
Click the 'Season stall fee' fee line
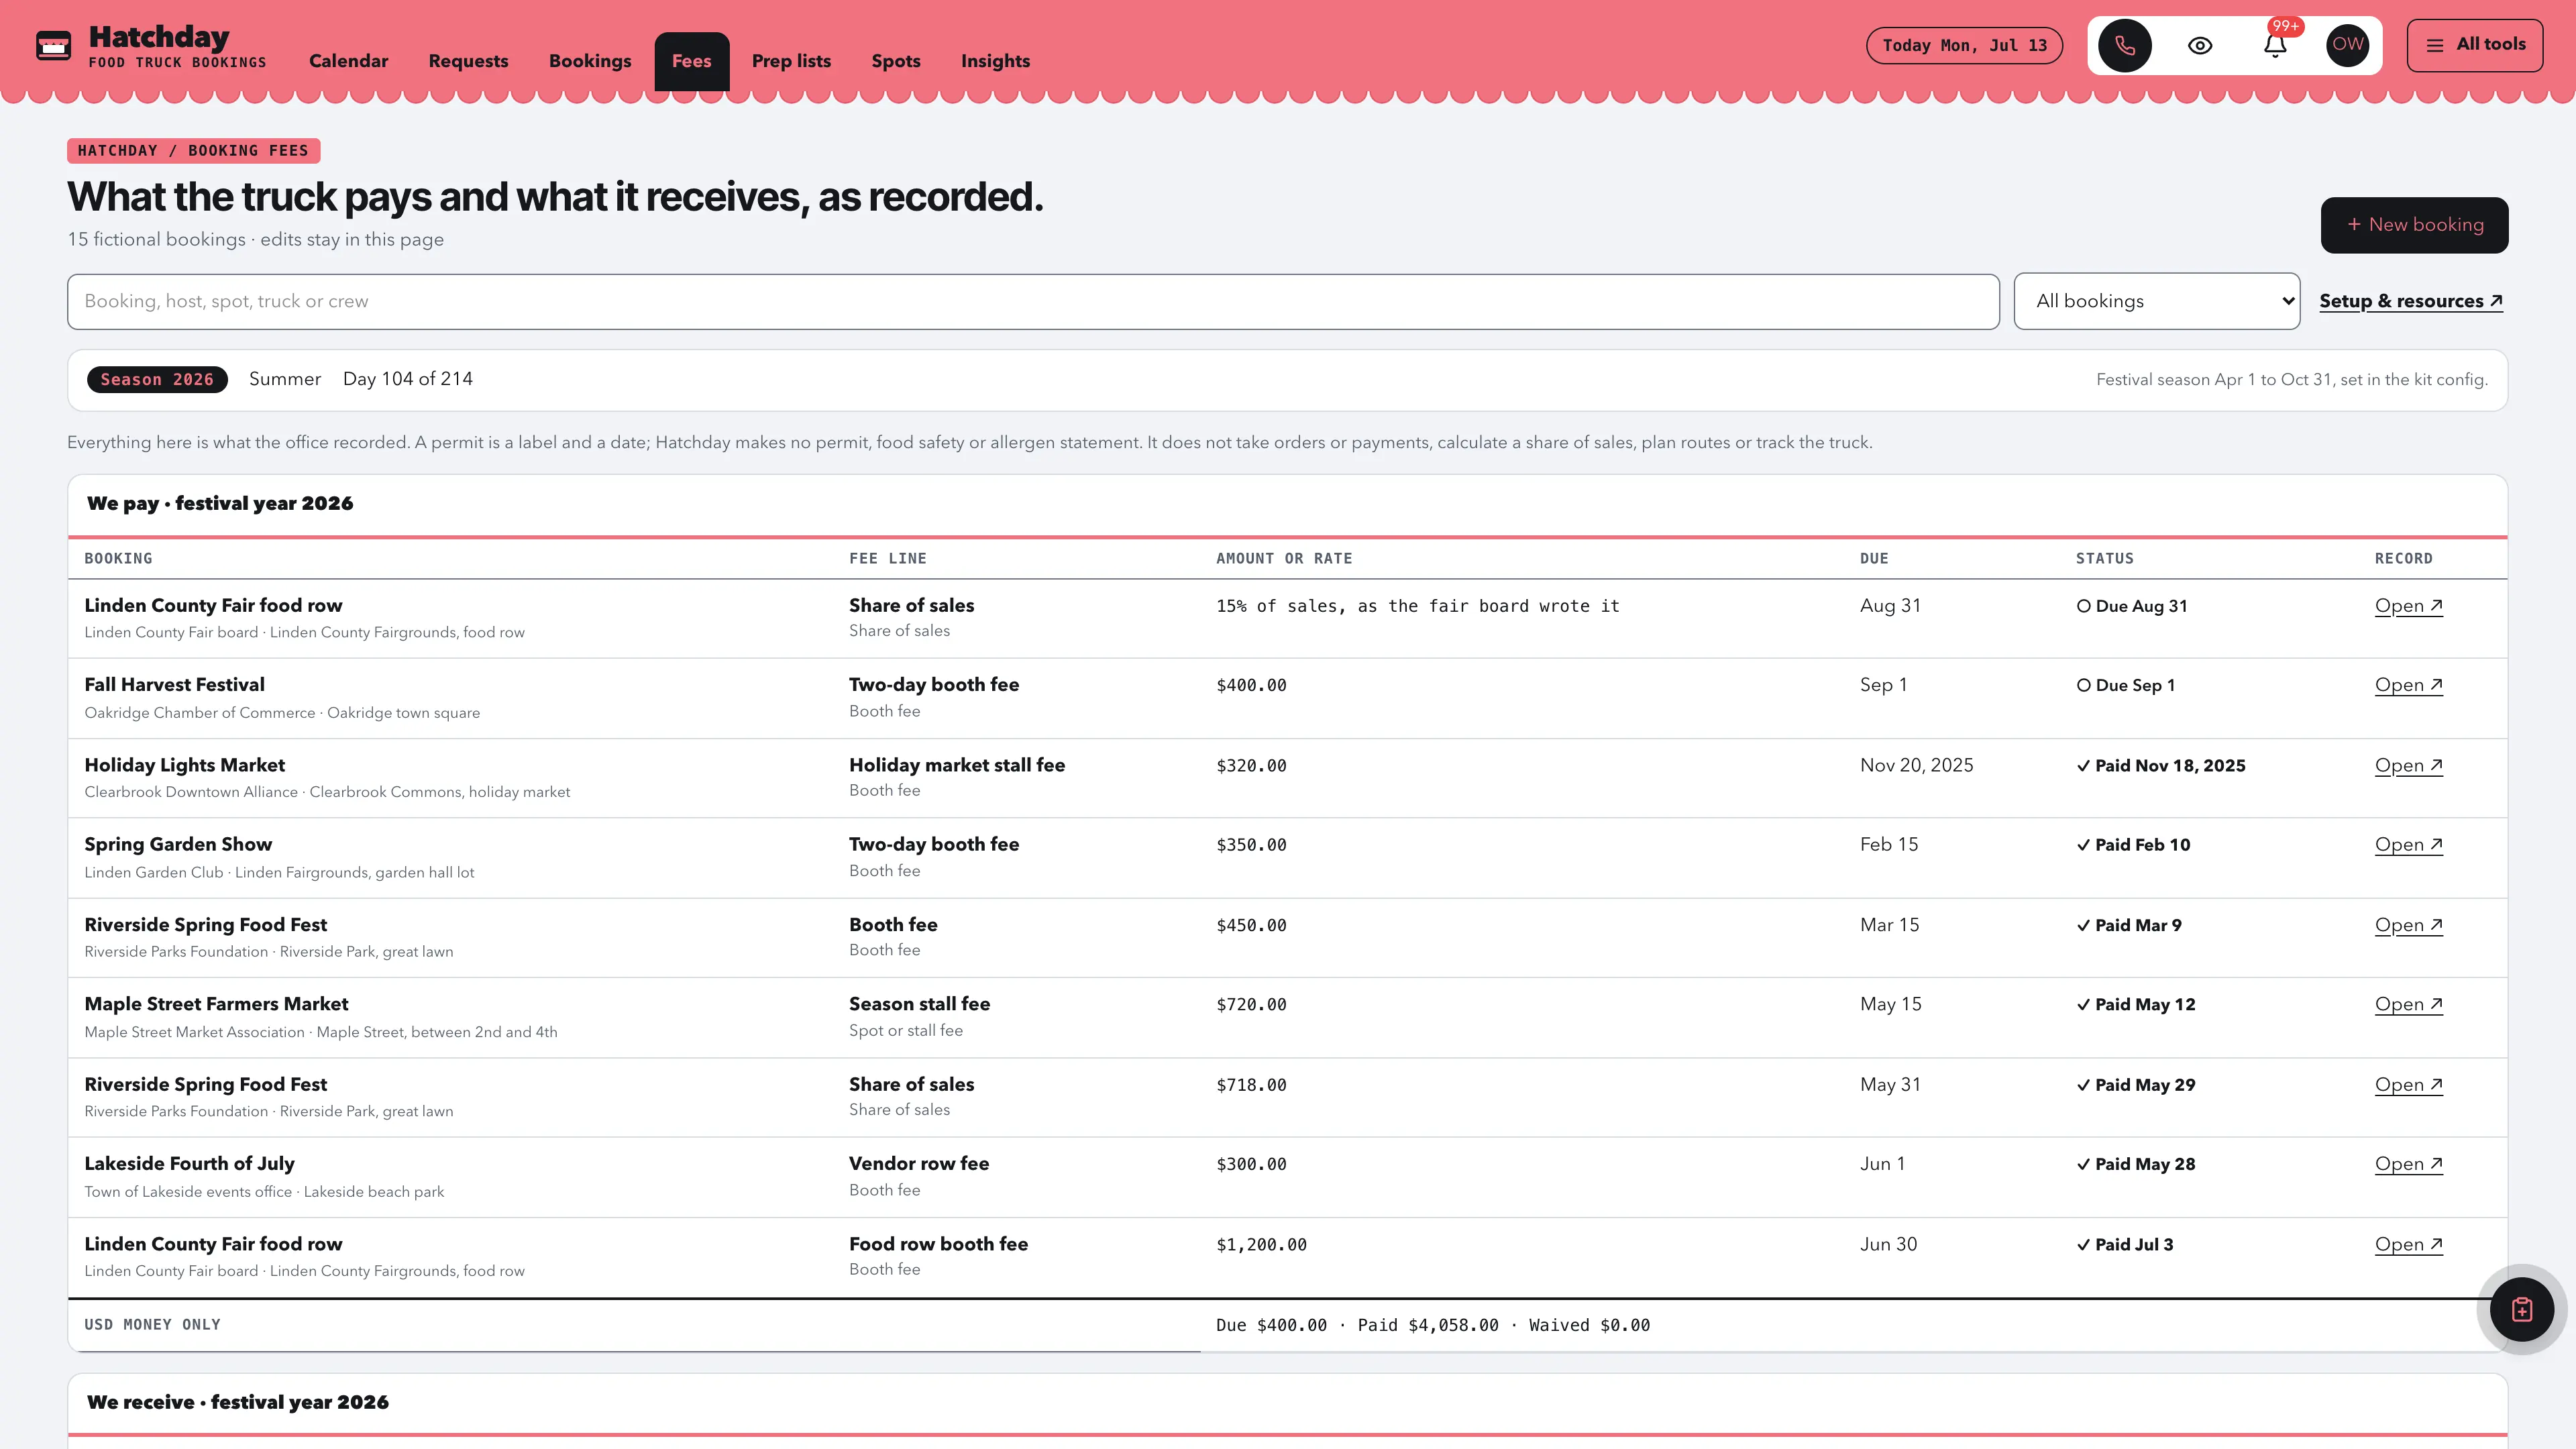point(919,1004)
